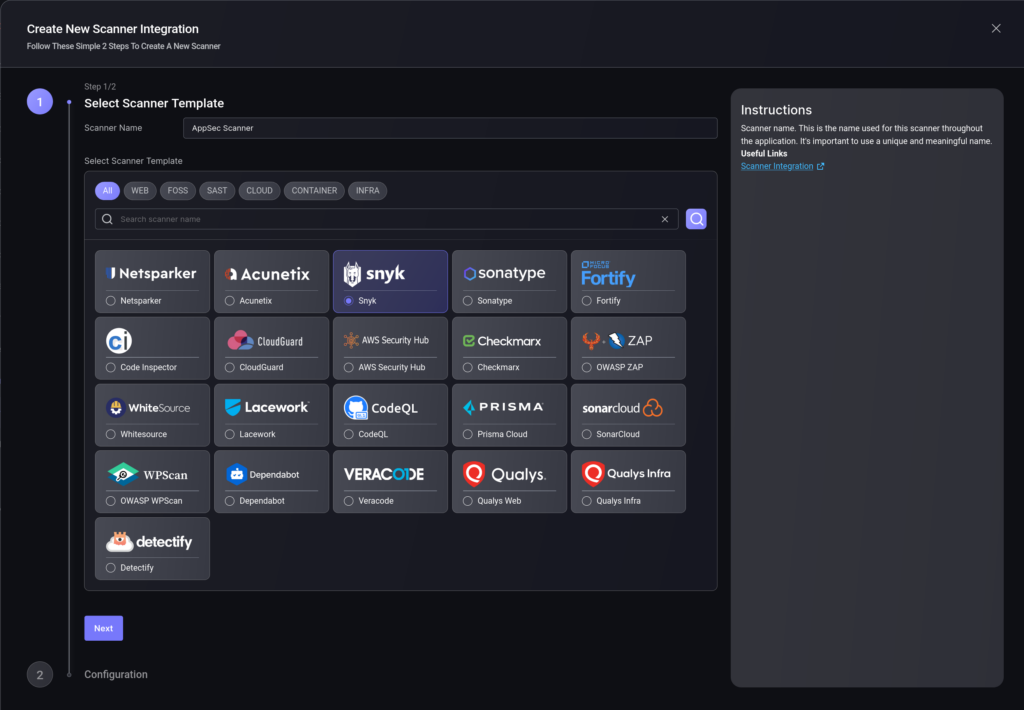Click the Search scanner name field
Screen dimensions: 1024x710
click(387, 219)
